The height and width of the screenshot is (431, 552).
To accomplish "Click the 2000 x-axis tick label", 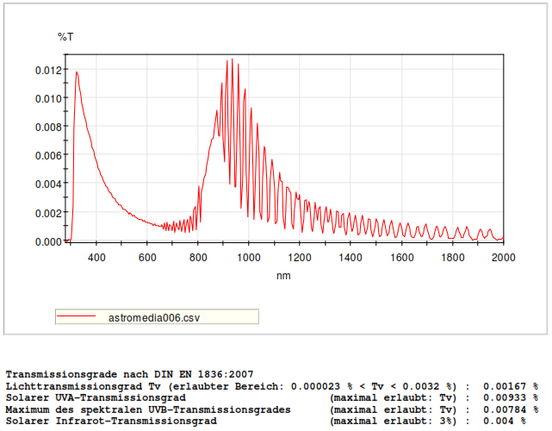I will [x=503, y=257].
